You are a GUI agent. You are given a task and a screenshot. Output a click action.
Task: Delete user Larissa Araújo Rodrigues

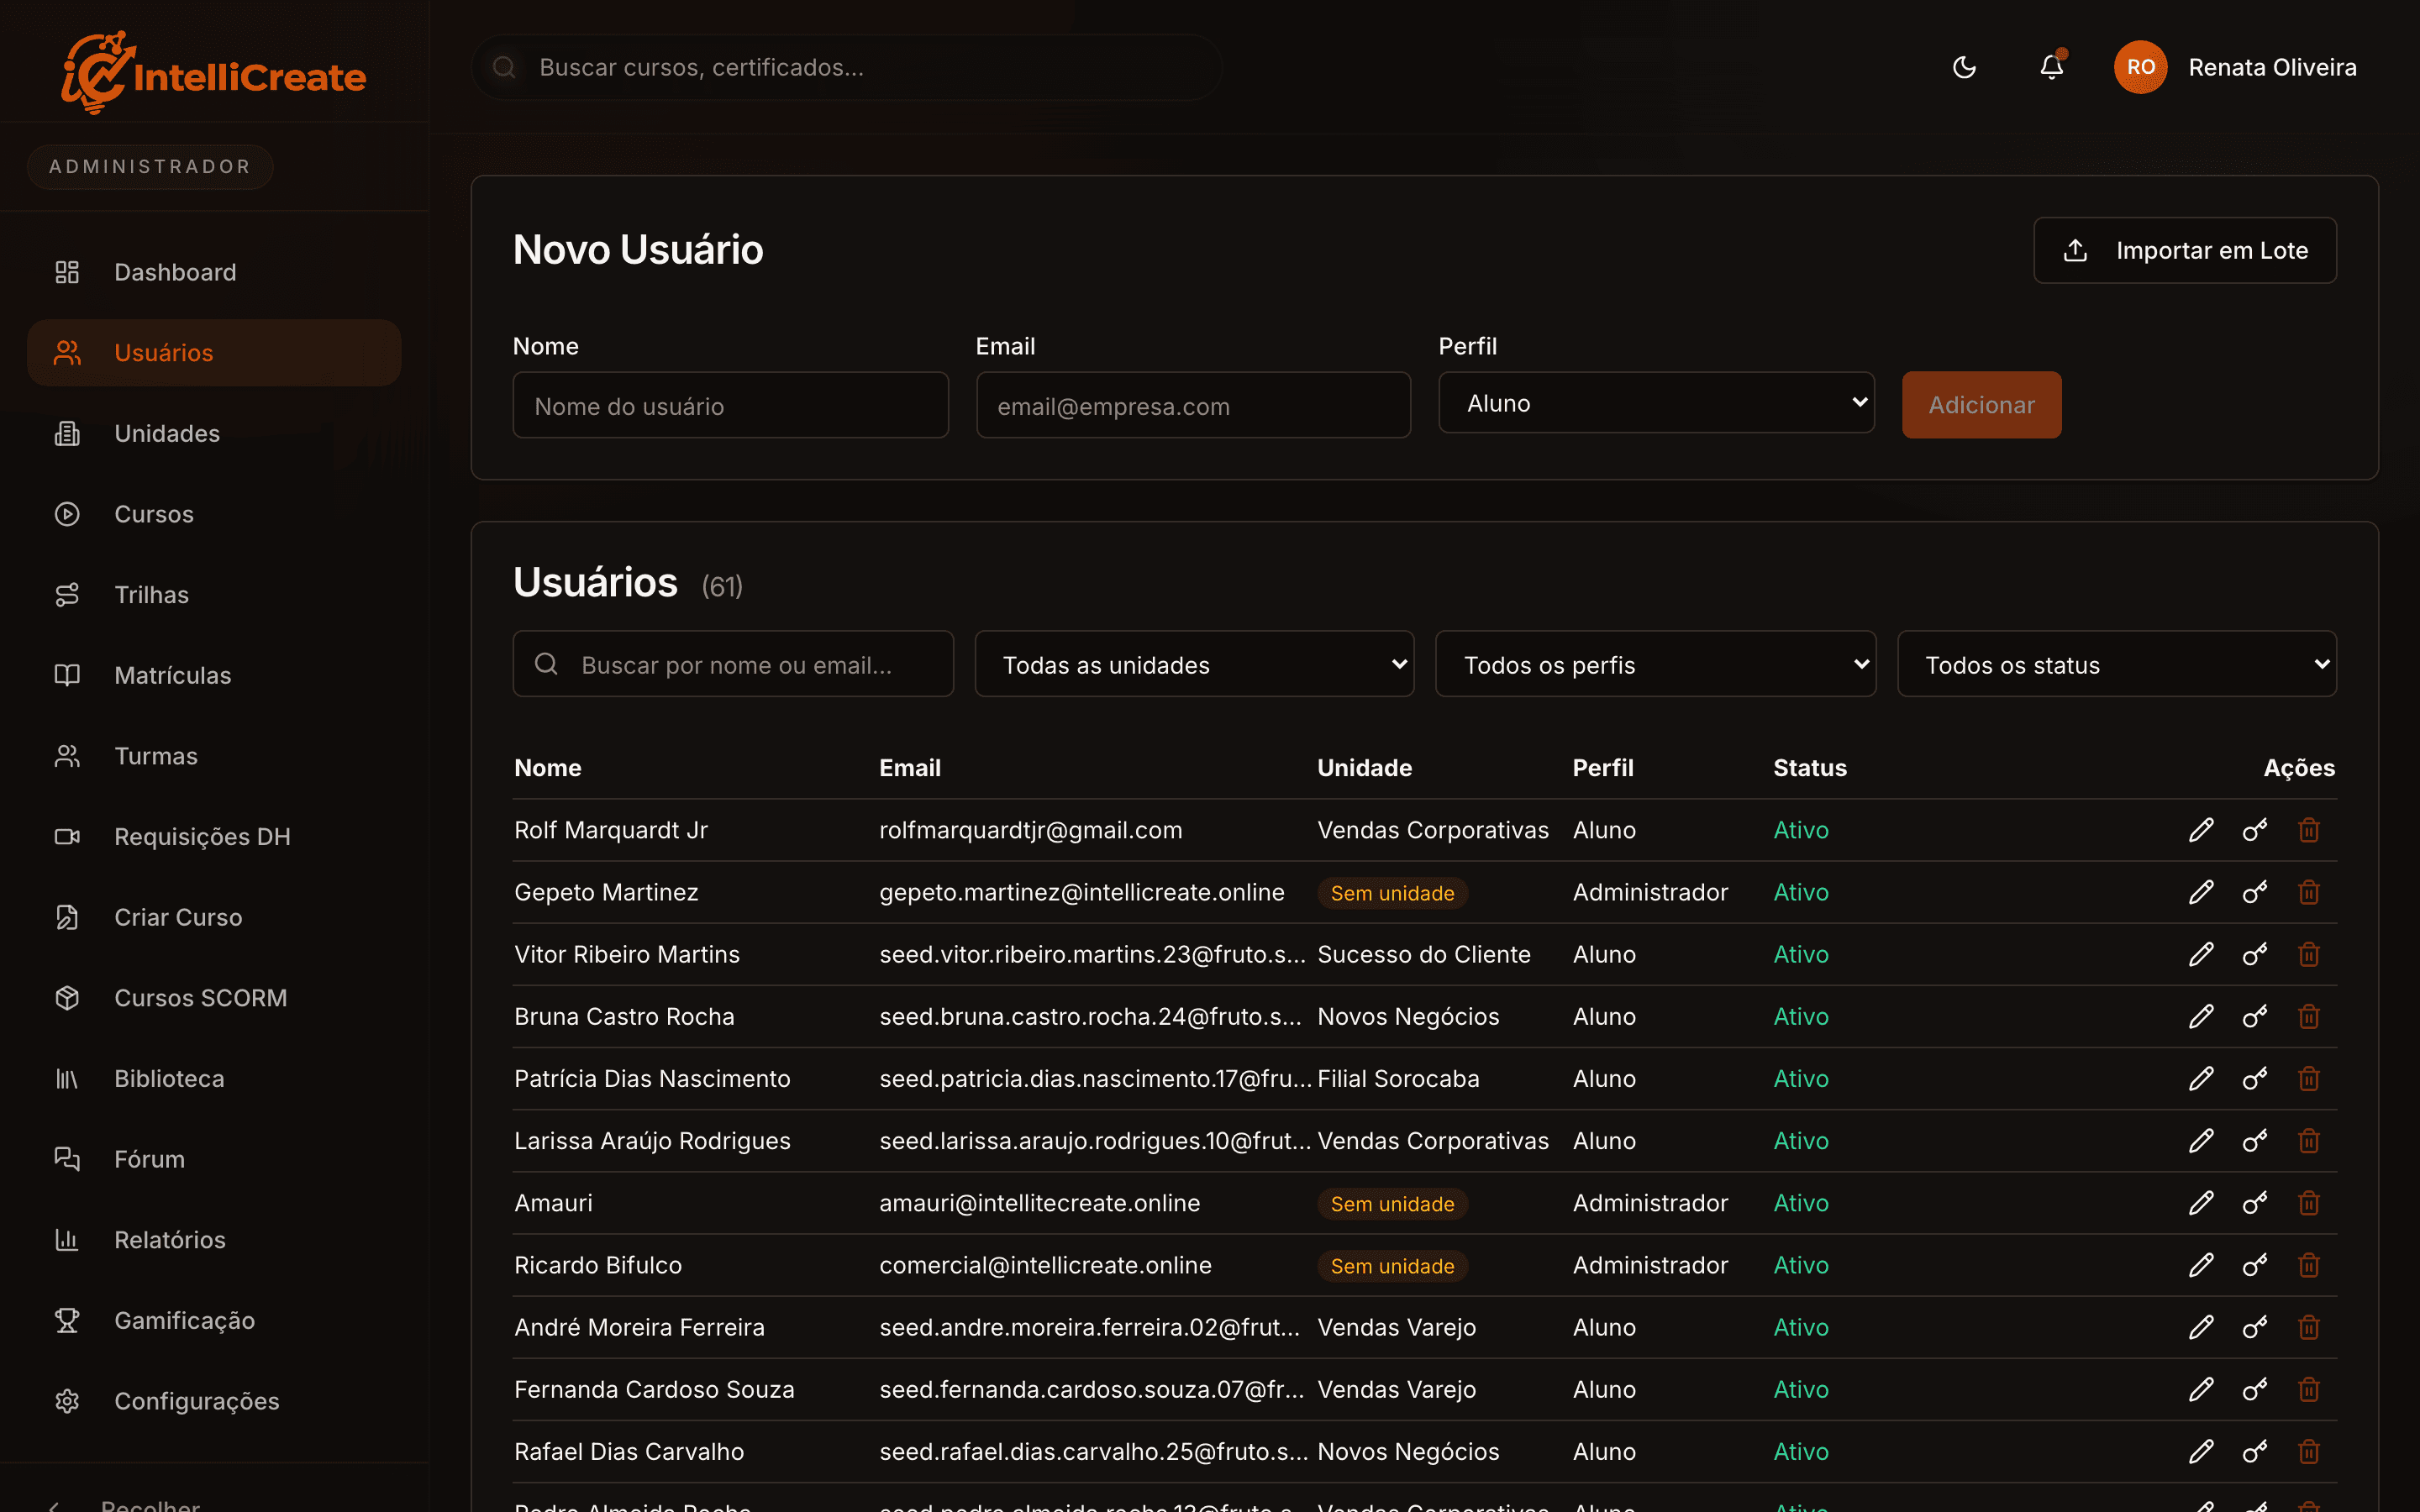click(2309, 1141)
